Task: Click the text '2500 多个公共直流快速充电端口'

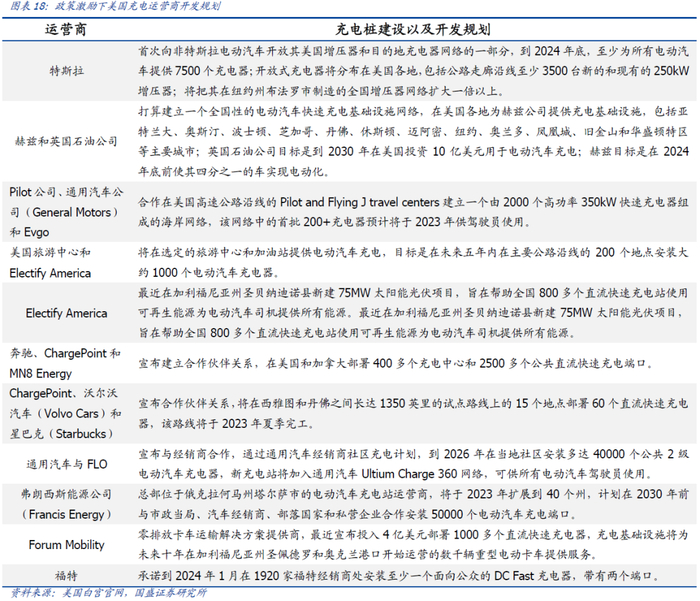Action: tap(563, 363)
